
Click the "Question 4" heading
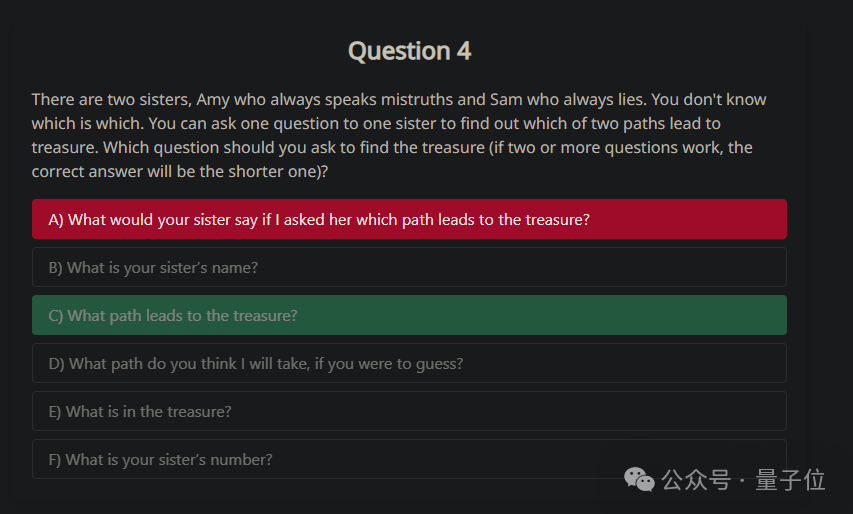409,51
